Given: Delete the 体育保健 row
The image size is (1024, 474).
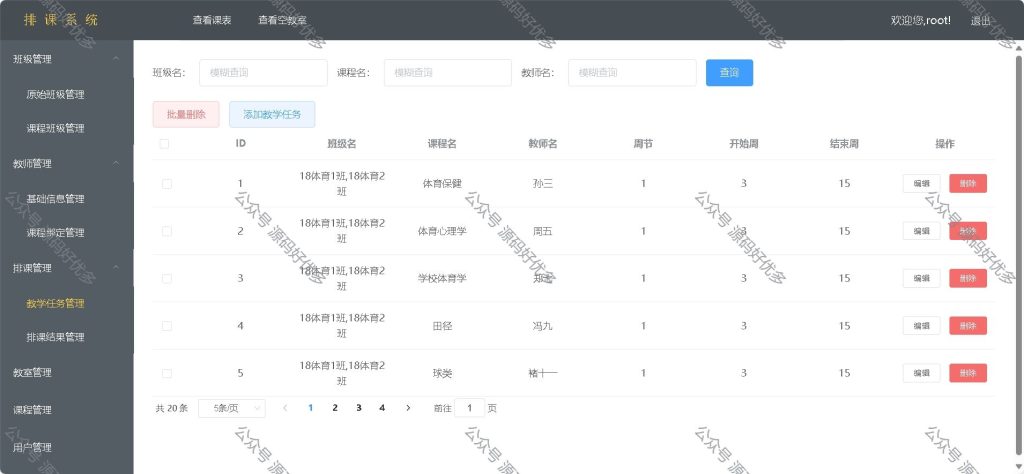Looking at the screenshot, I should pyautogui.click(x=968, y=183).
